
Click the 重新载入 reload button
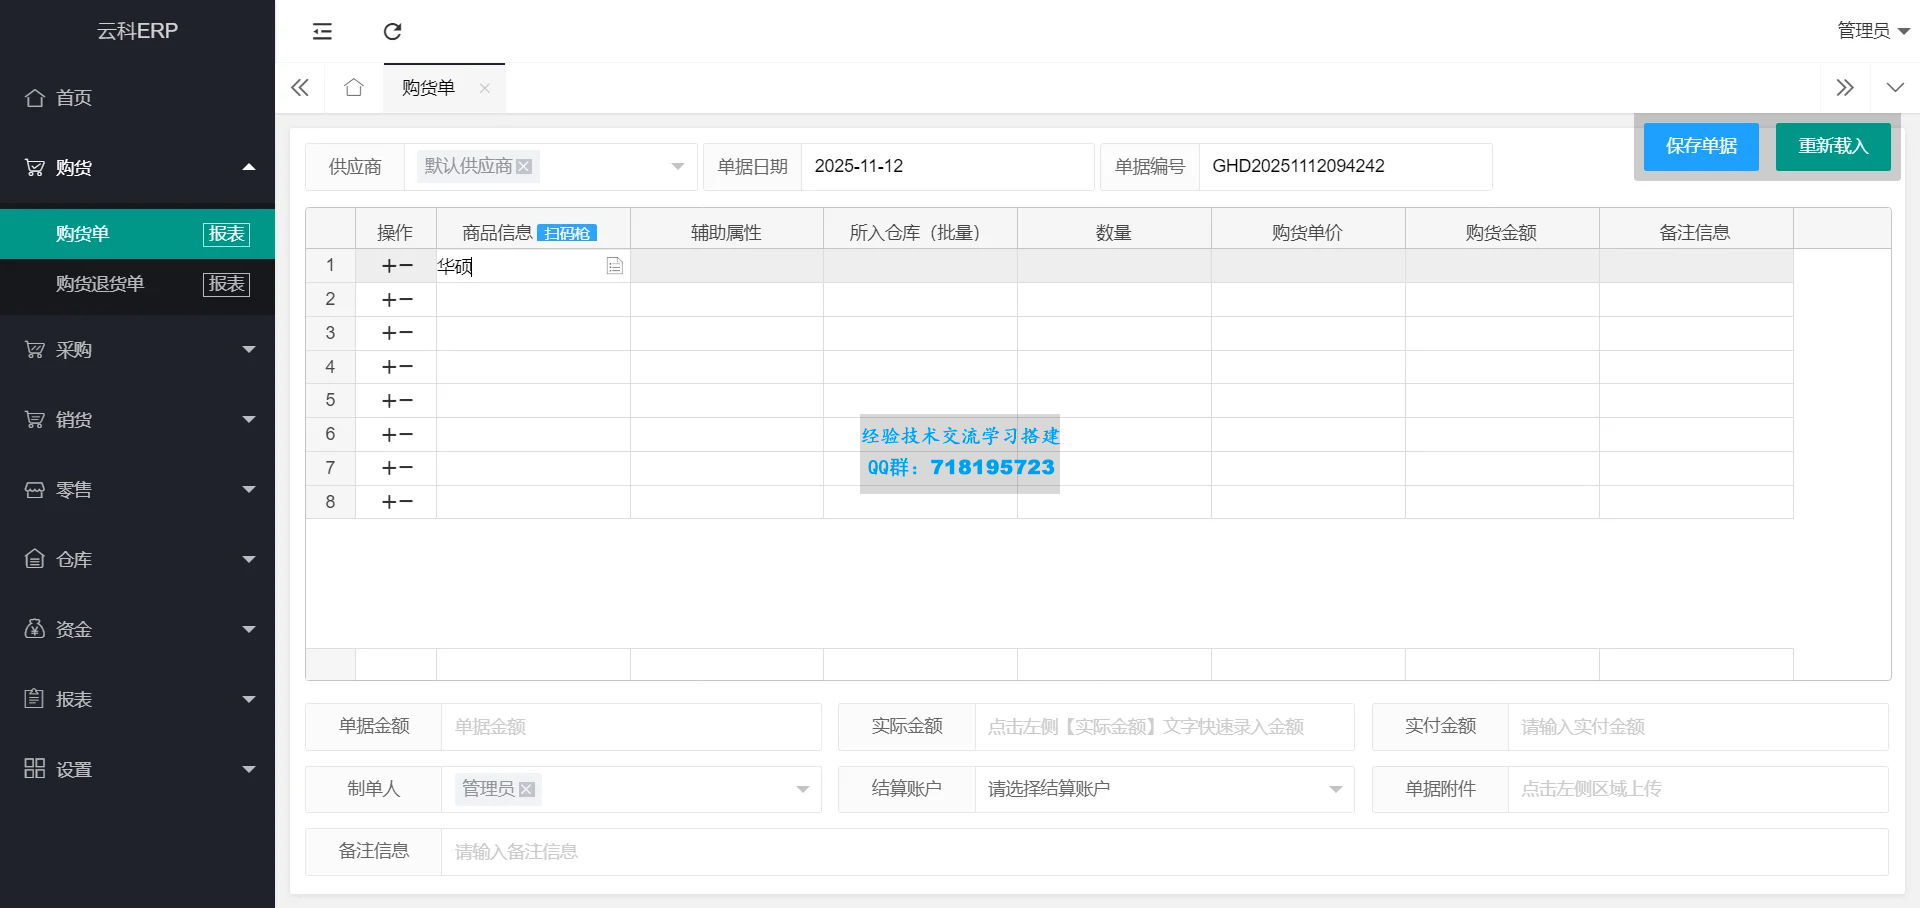(1832, 147)
